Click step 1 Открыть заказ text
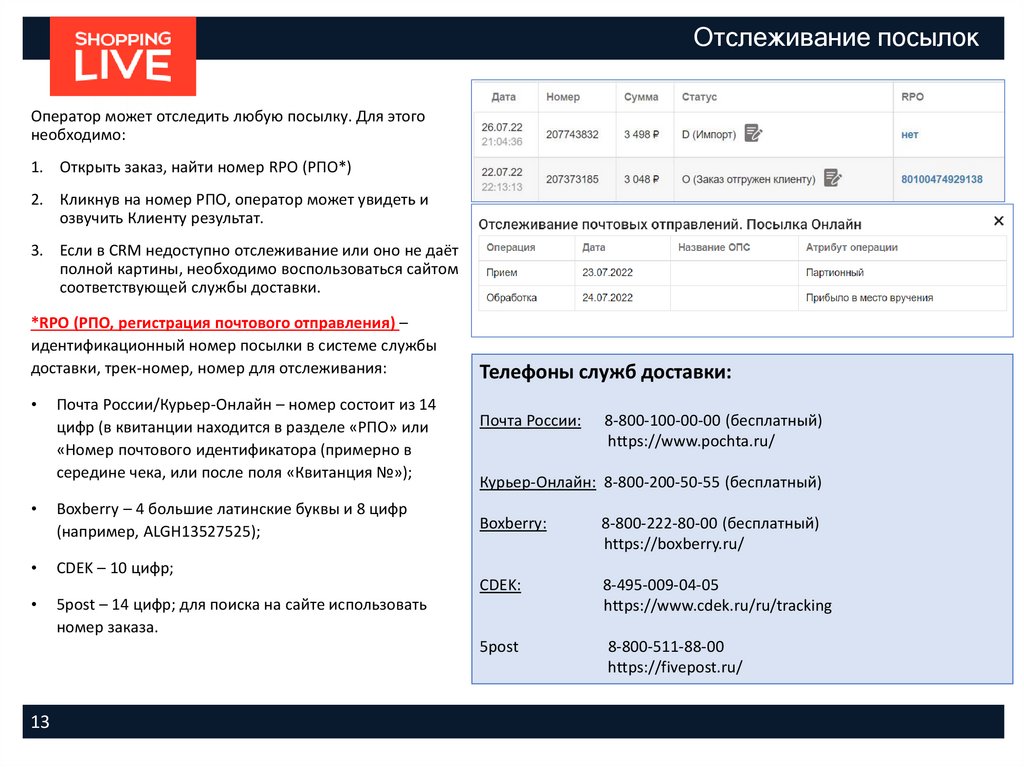 [205, 168]
